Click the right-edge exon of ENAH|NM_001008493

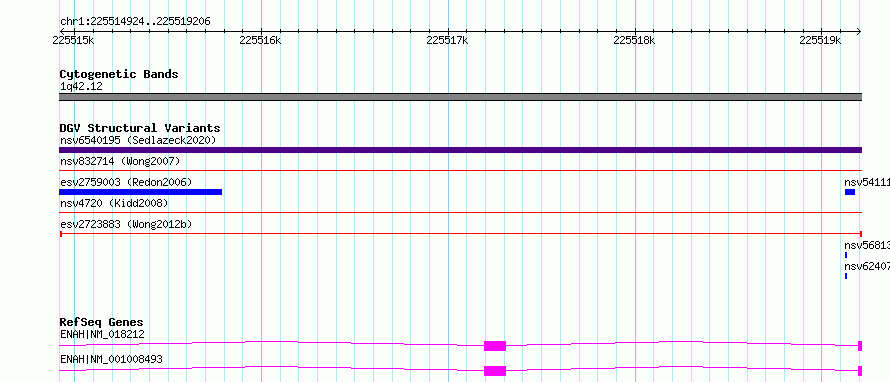(x=860, y=371)
